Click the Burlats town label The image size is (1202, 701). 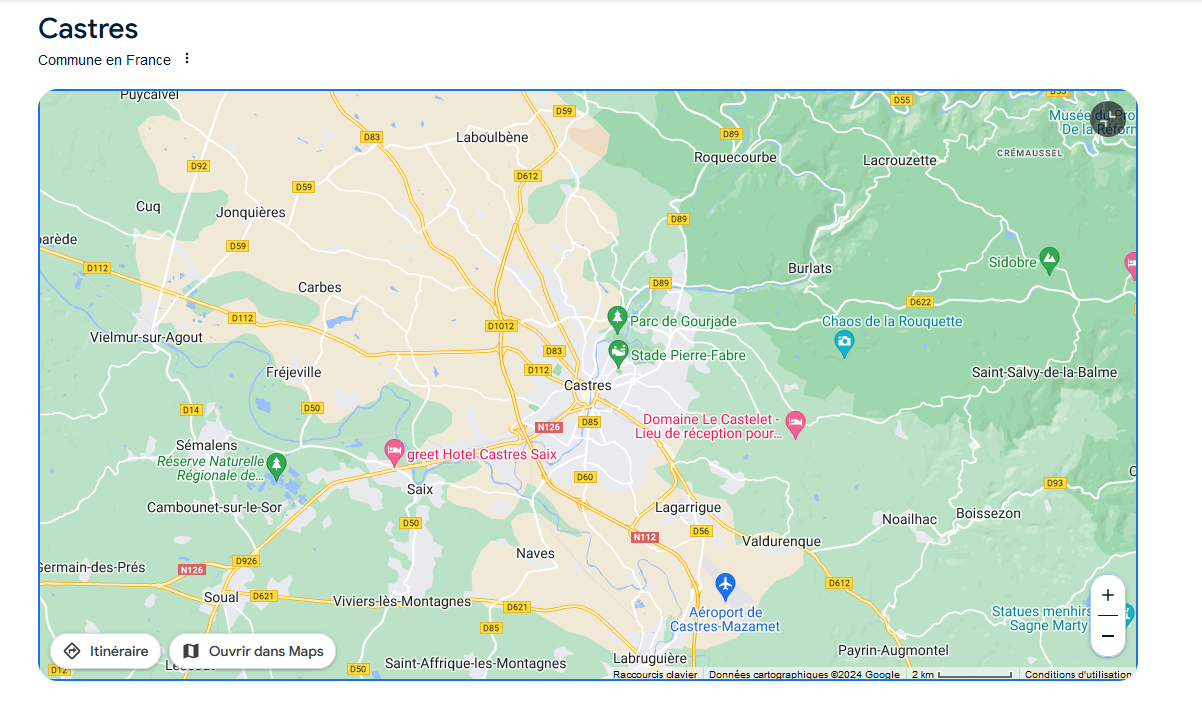(810, 268)
